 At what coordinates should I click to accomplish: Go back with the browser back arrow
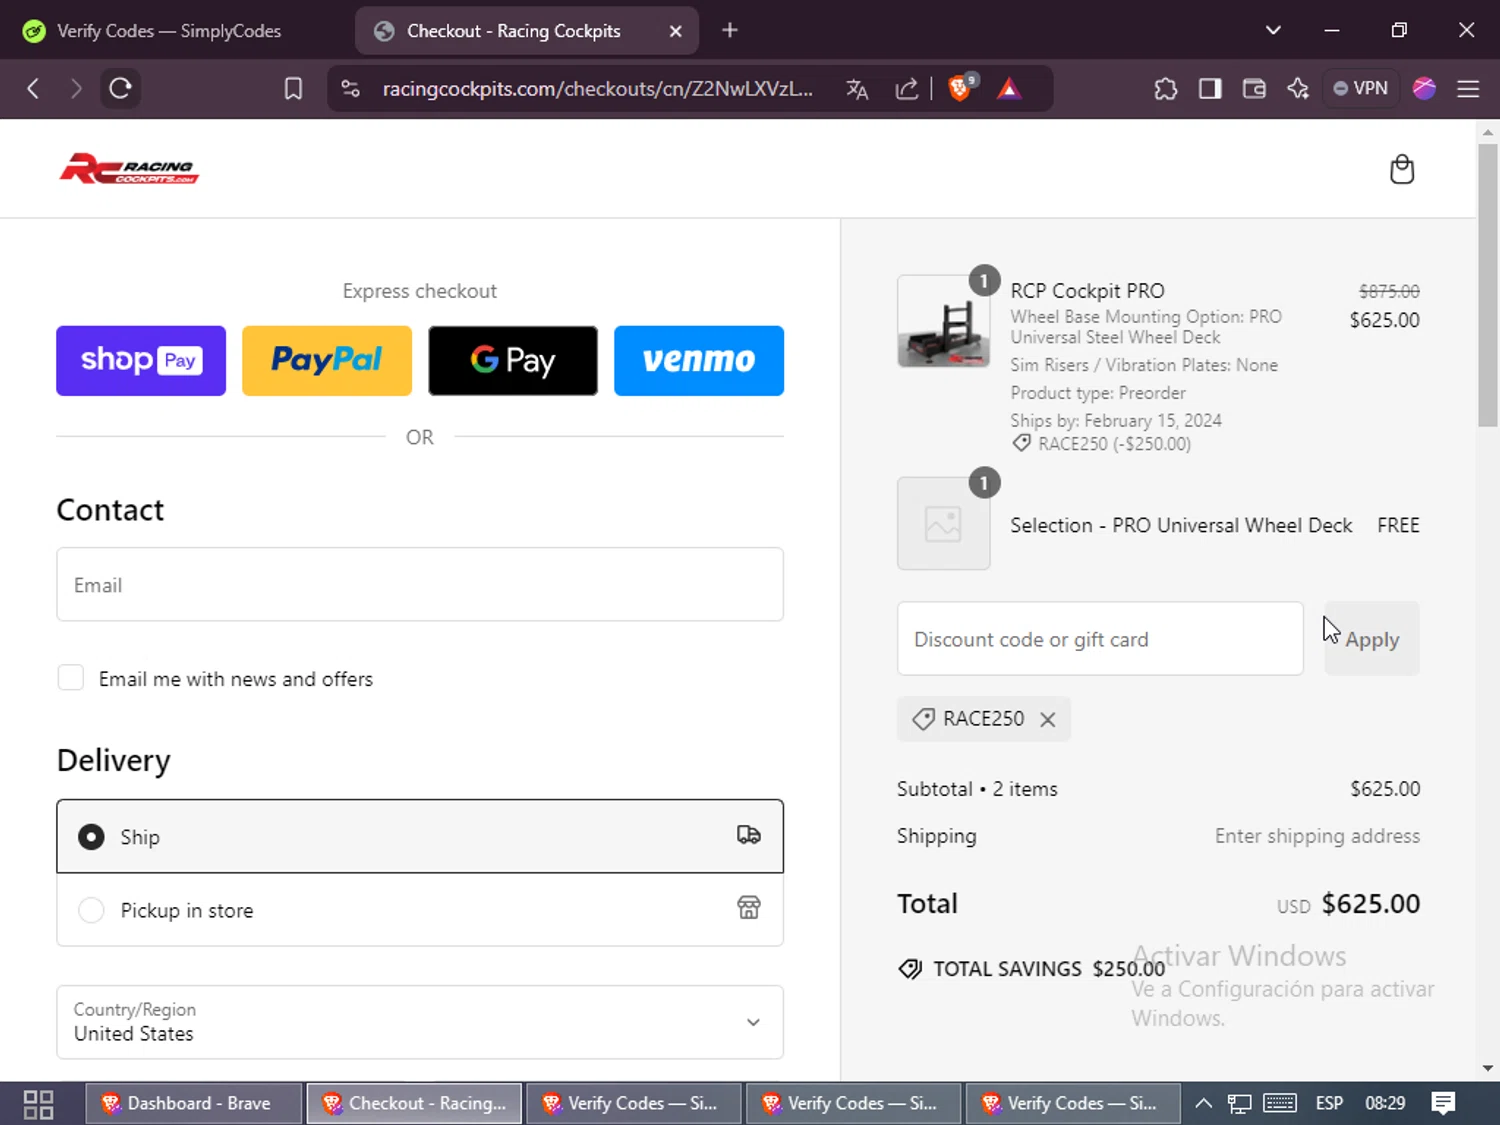33,89
